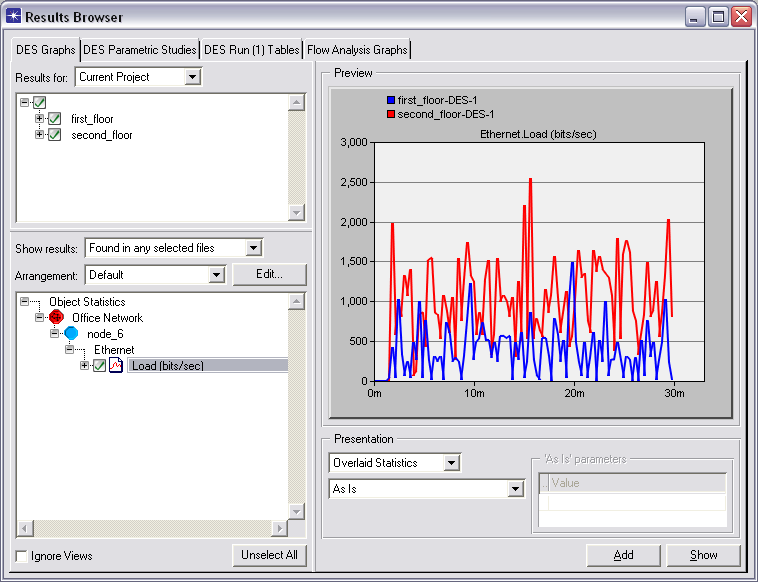Open the Results for dropdown
The image size is (758, 582).
(x=193, y=77)
